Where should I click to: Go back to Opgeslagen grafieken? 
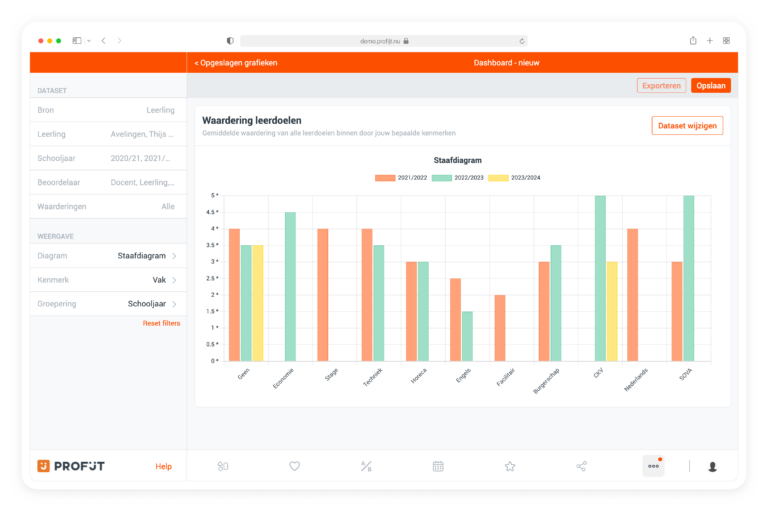[x=236, y=63]
